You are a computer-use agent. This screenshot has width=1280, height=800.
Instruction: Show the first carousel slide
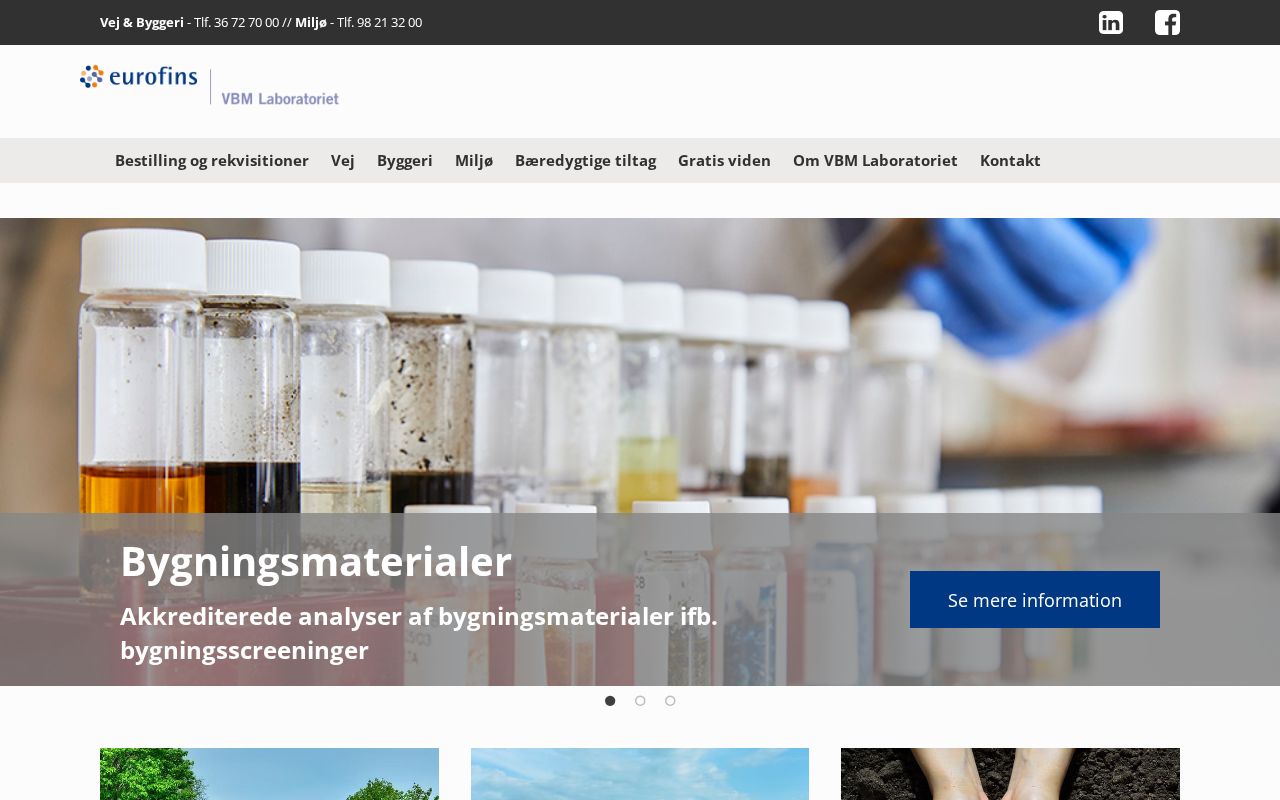tap(610, 701)
